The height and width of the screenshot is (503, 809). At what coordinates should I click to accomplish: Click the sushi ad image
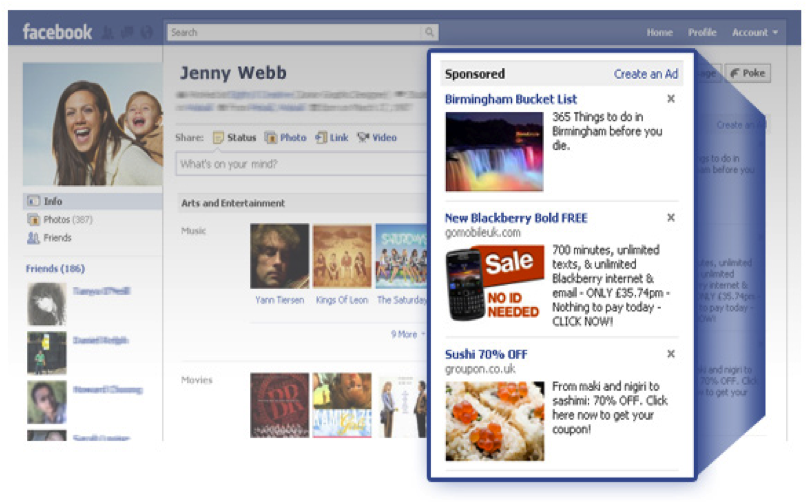494,421
